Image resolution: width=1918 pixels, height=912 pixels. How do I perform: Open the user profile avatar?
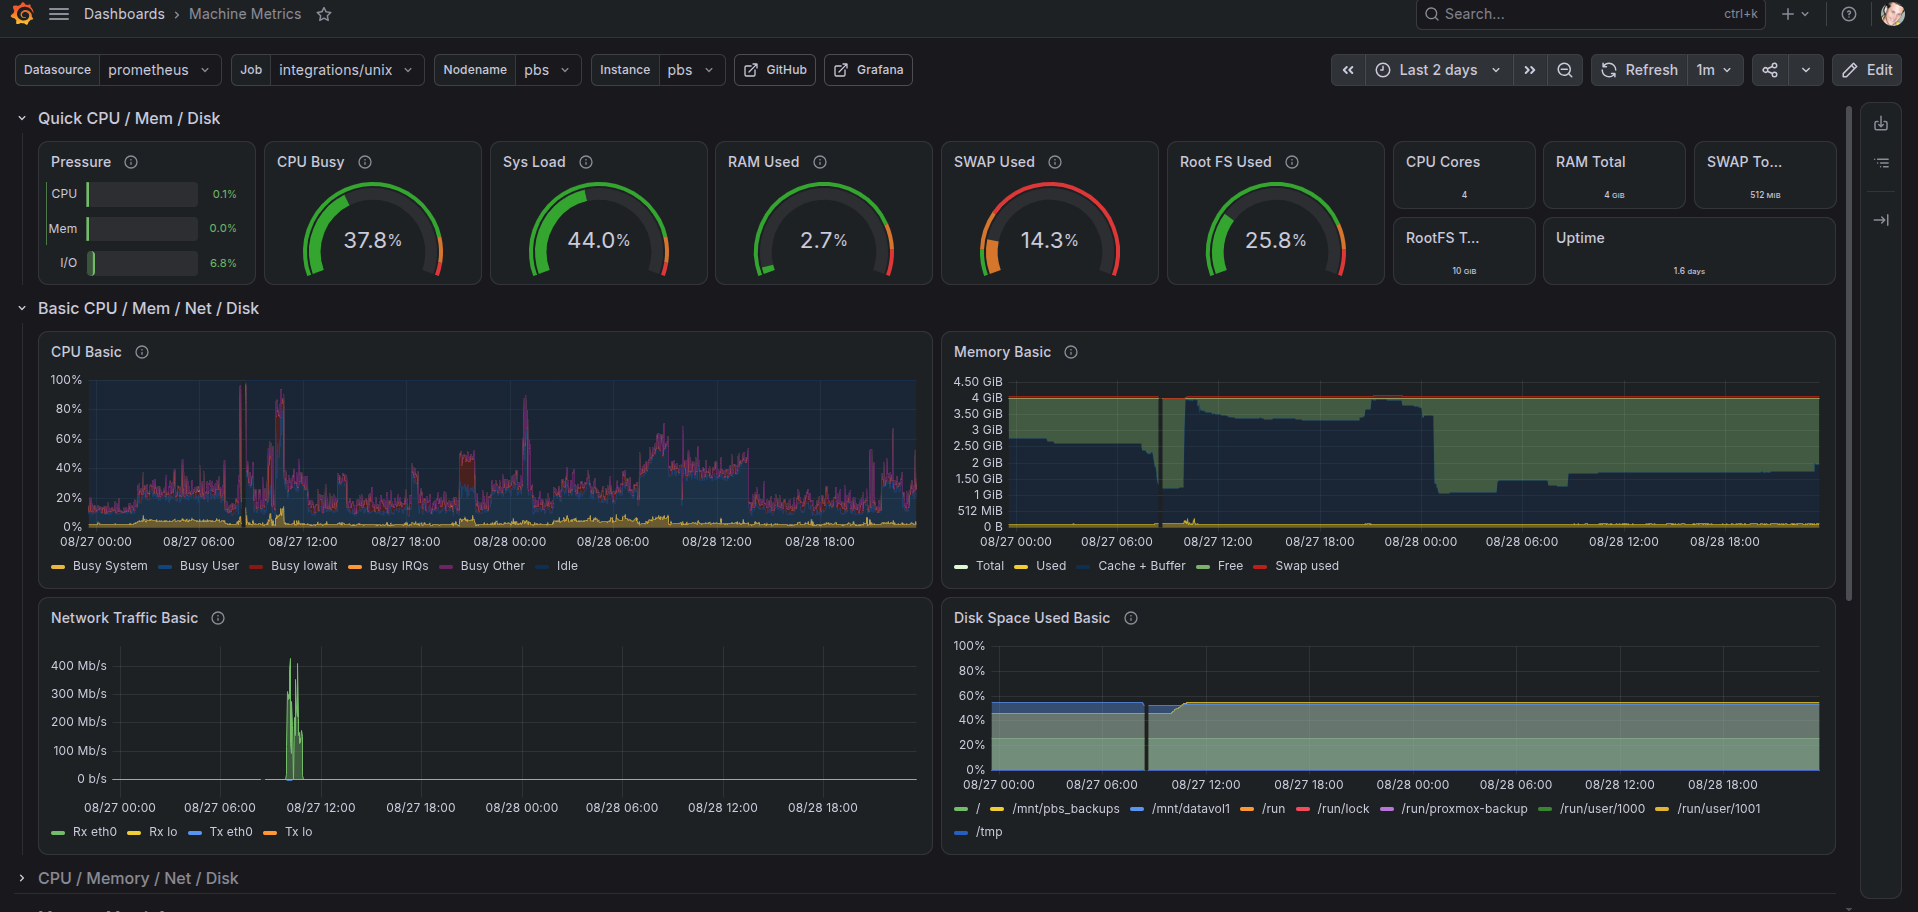click(x=1892, y=14)
